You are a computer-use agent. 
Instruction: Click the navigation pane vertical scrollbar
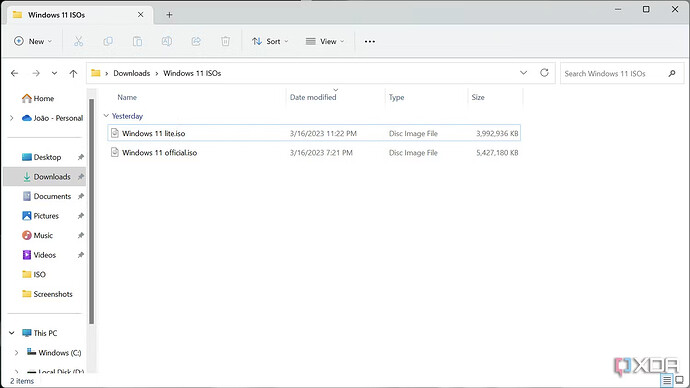pos(92,211)
